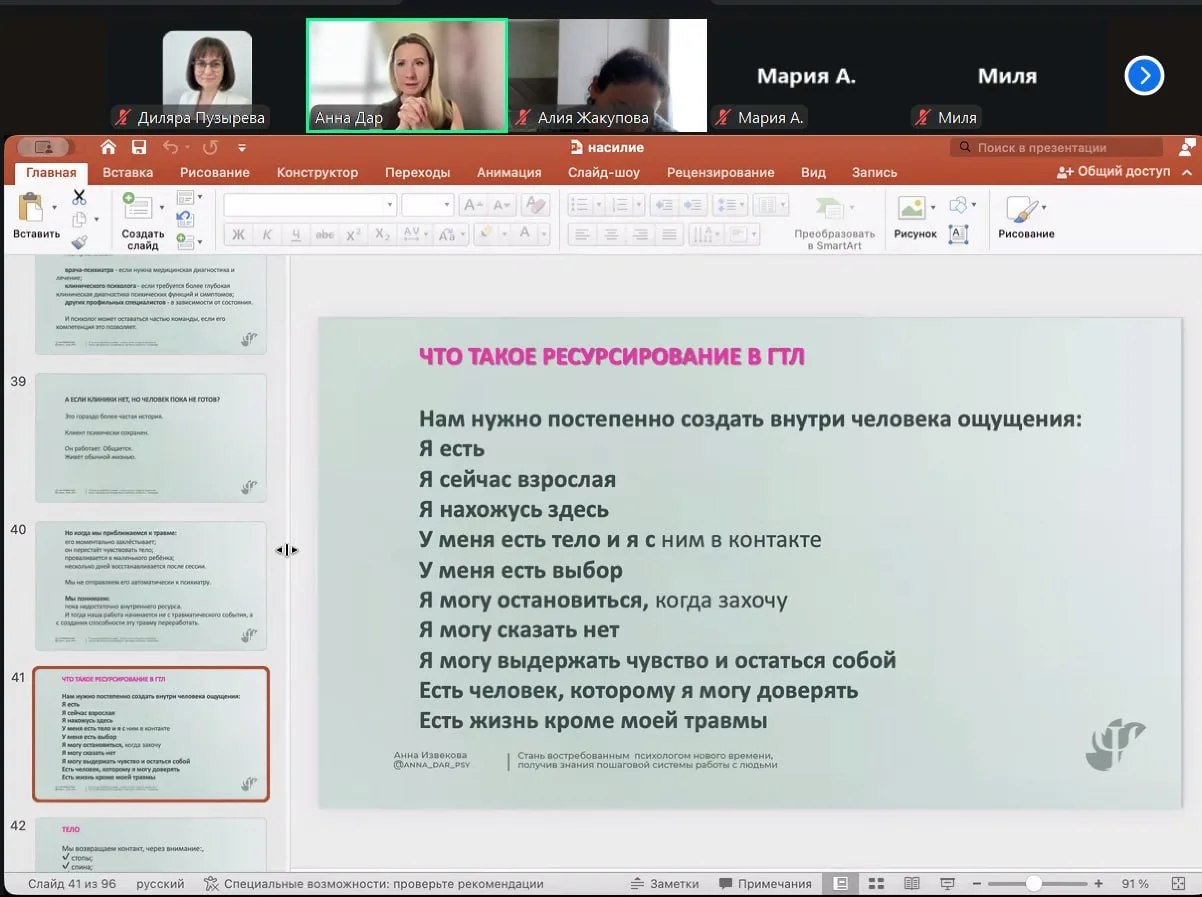Open the font name combo box
The height and width of the screenshot is (897, 1202).
(310, 205)
